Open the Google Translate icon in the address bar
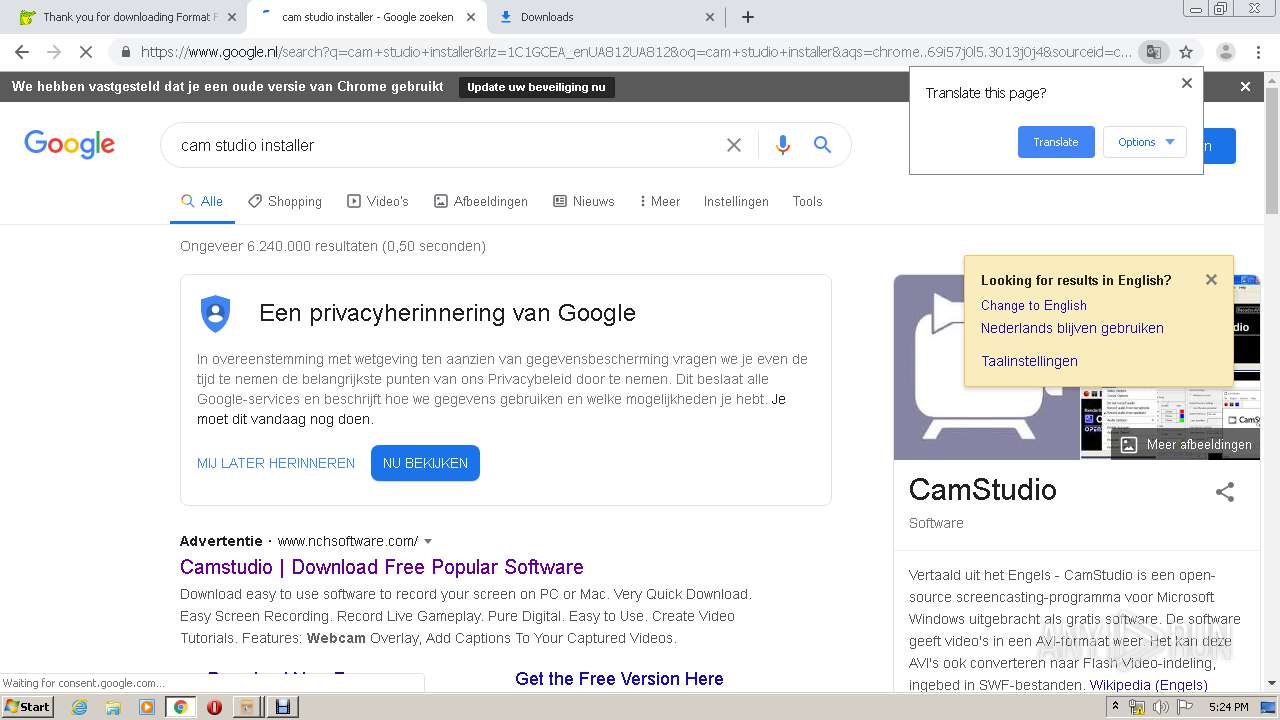Image resolution: width=1280 pixels, height=720 pixels. 1153,52
